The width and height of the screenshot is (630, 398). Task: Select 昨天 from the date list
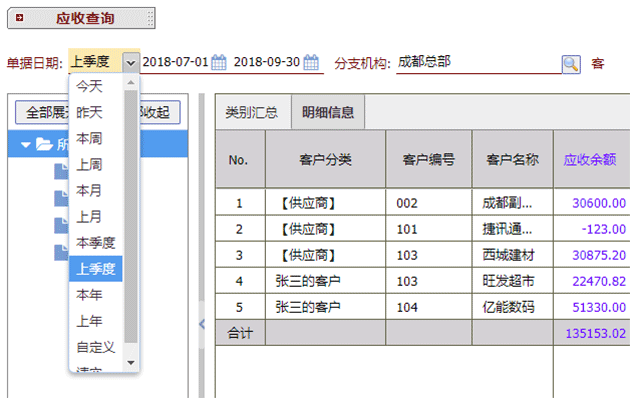(96, 112)
